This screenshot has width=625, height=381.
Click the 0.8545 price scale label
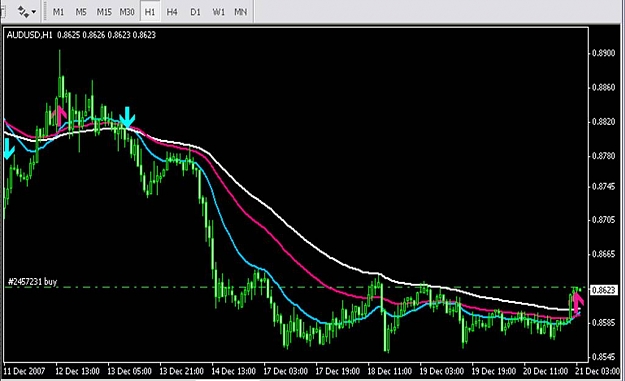(603, 356)
